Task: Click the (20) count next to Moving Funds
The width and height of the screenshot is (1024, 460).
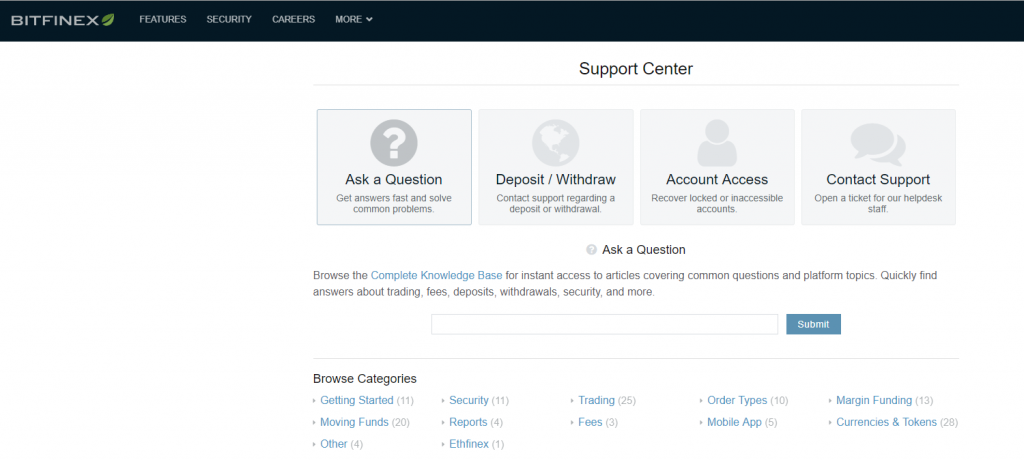Action: (x=400, y=423)
